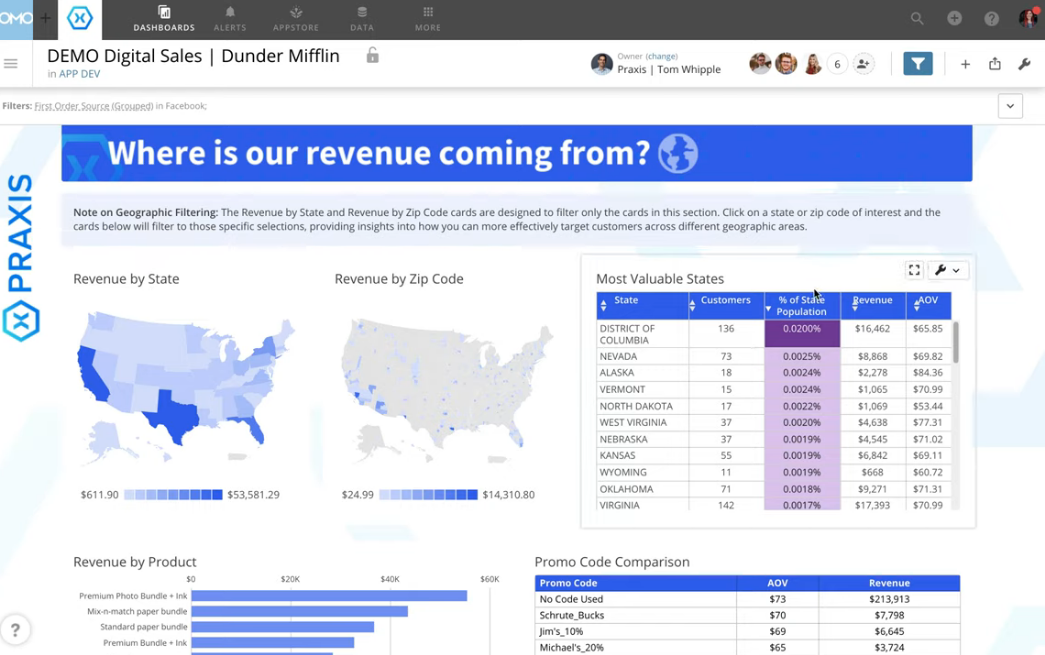The height and width of the screenshot is (655, 1045).
Task: Click the search magnifier icon
Action: pos(917,19)
